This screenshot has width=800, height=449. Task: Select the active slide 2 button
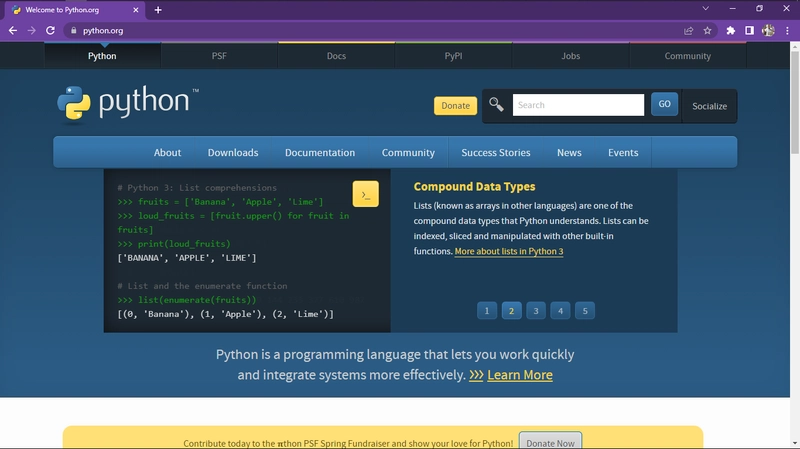pos(511,311)
